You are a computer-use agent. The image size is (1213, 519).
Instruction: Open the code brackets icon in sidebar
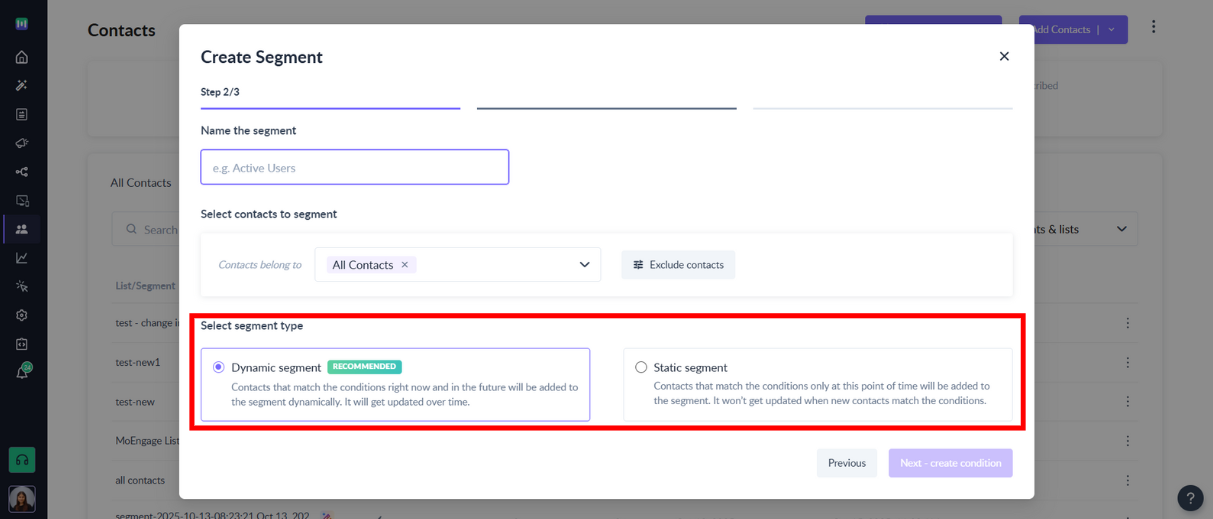[22, 344]
